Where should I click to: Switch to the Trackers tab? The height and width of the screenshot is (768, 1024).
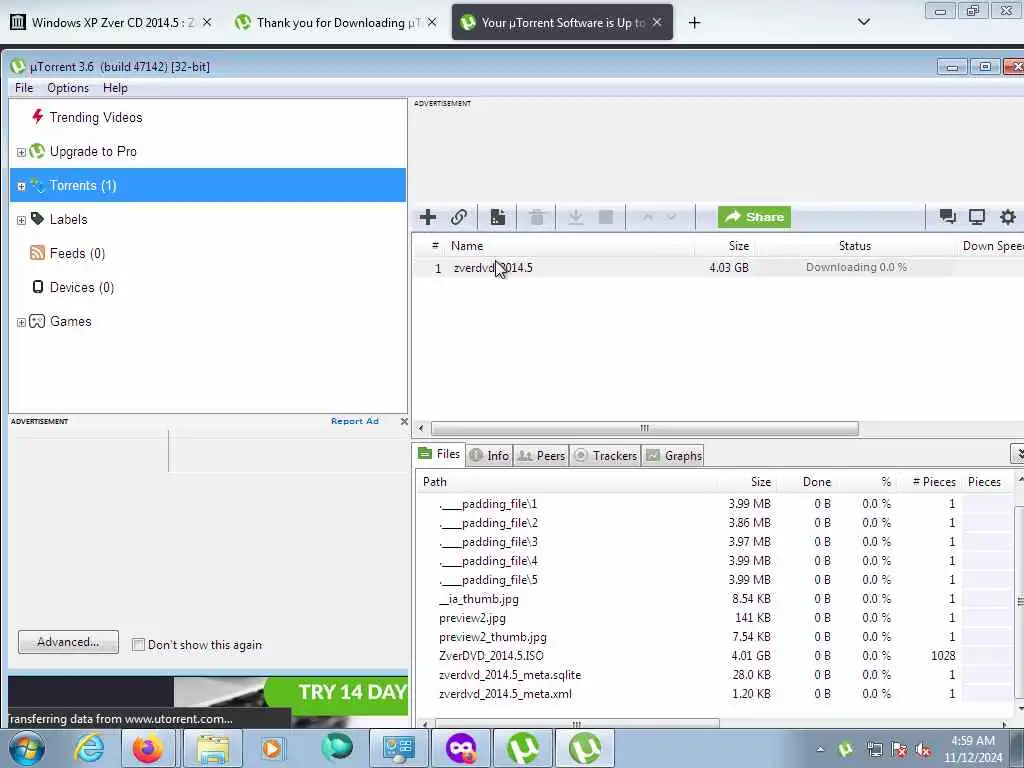(x=605, y=456)
